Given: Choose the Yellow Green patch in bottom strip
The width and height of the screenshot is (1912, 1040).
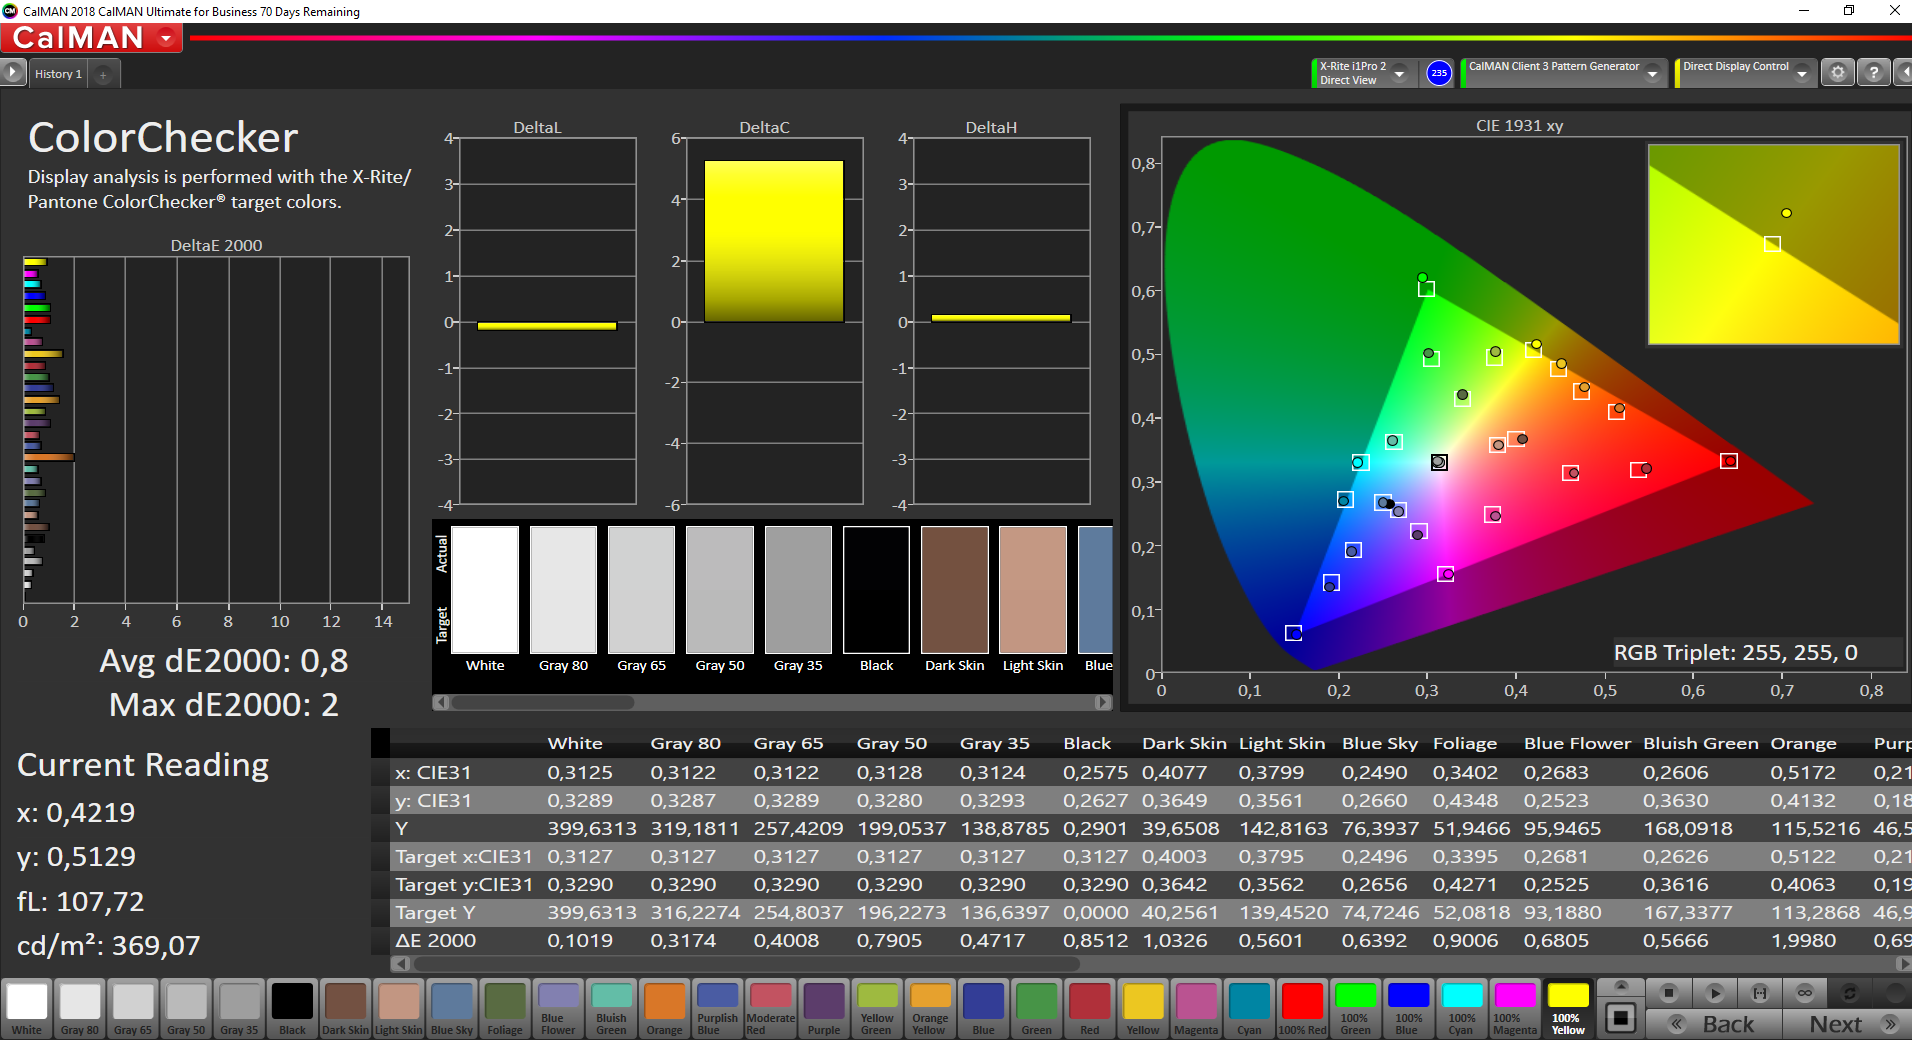Looking at the screenshot, I should pyautogui.click(x=877, y=1008).
